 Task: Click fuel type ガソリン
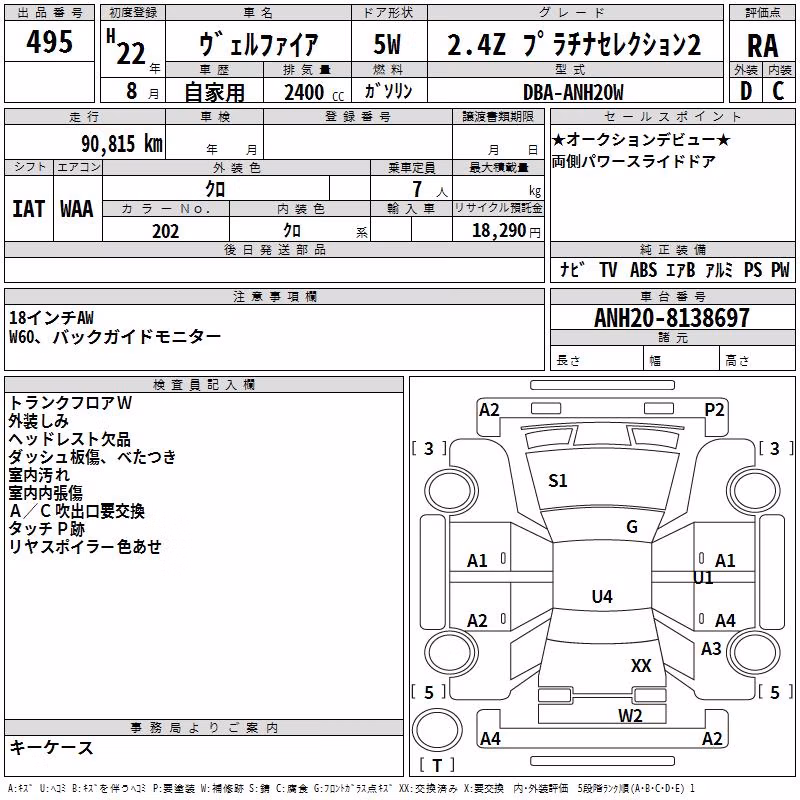click(388, 91)
